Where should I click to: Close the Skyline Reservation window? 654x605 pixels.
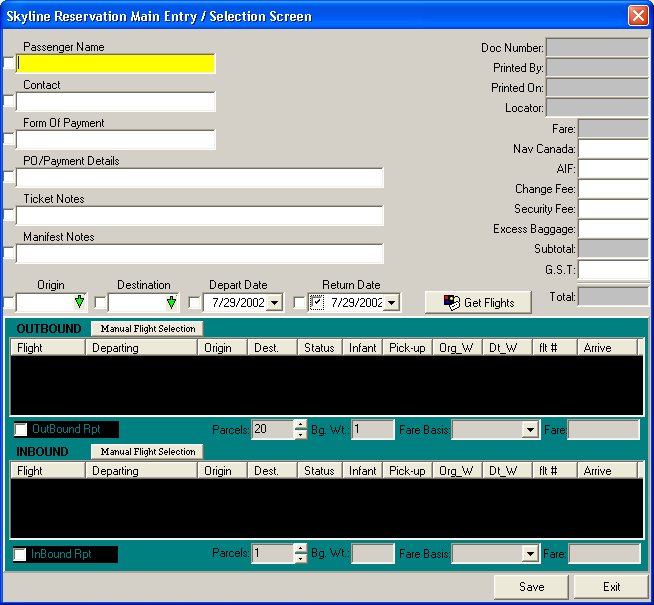click(638, 16)
